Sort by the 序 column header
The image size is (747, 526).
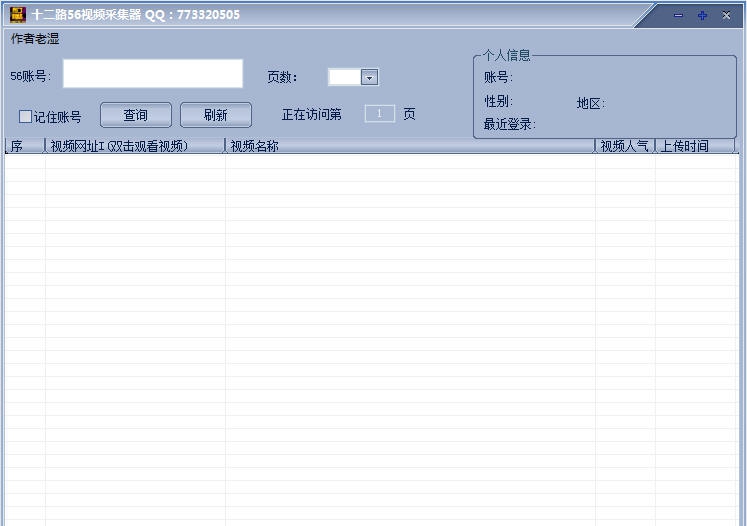pyautogui.click(x=25, y=146)
